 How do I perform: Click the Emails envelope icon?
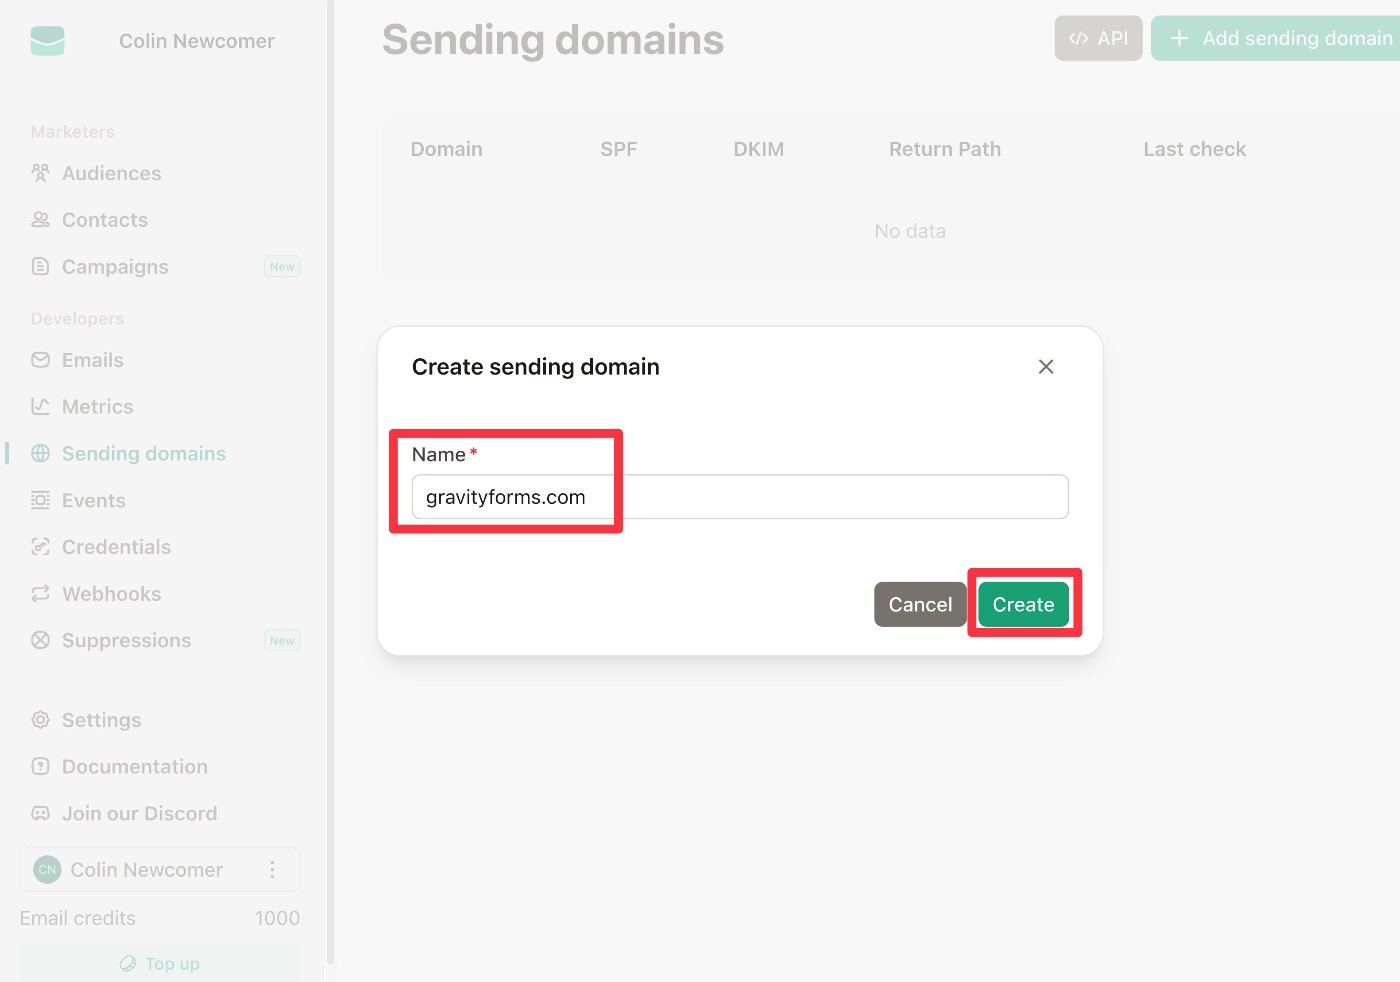coord(40,360)
